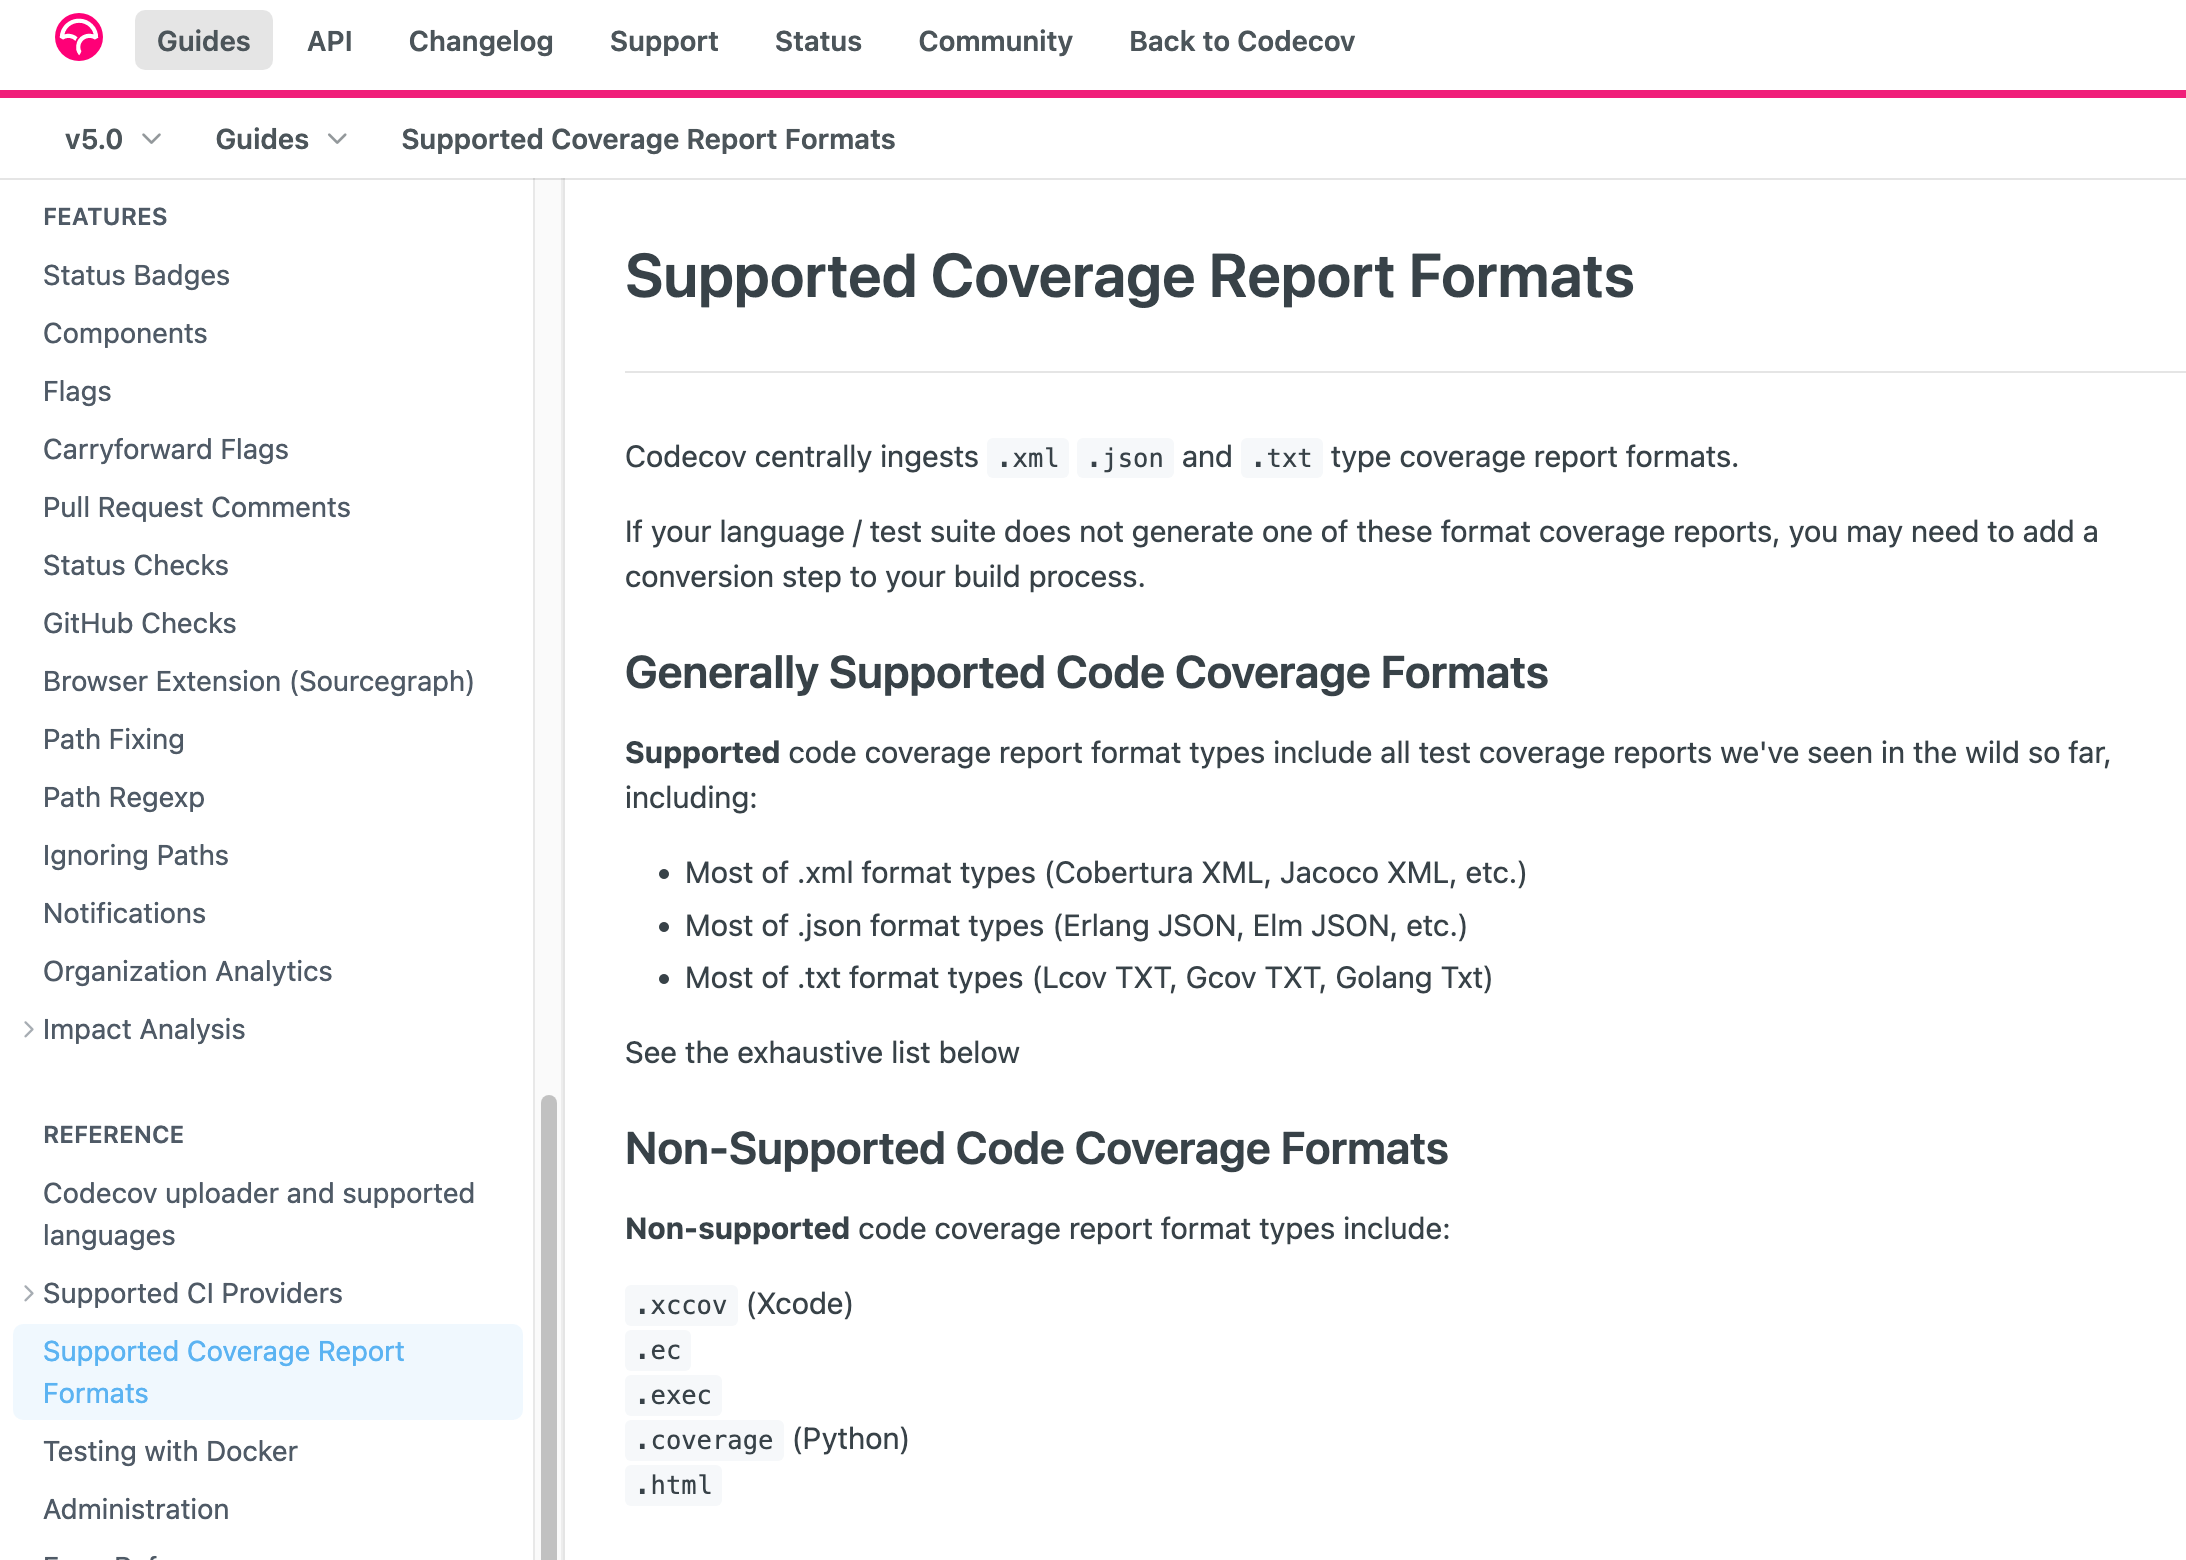2186x1560 pixels.
Task: Go to Browser Extension (Sourcegraph) page
Action: (258, 681)
